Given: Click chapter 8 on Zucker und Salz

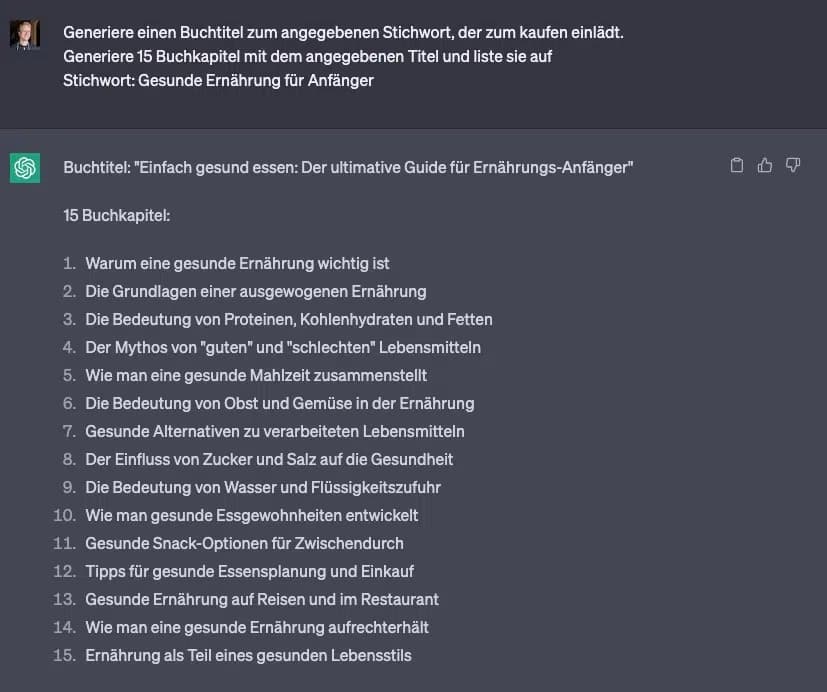Looking at the screenshot, I should [269, 459].
